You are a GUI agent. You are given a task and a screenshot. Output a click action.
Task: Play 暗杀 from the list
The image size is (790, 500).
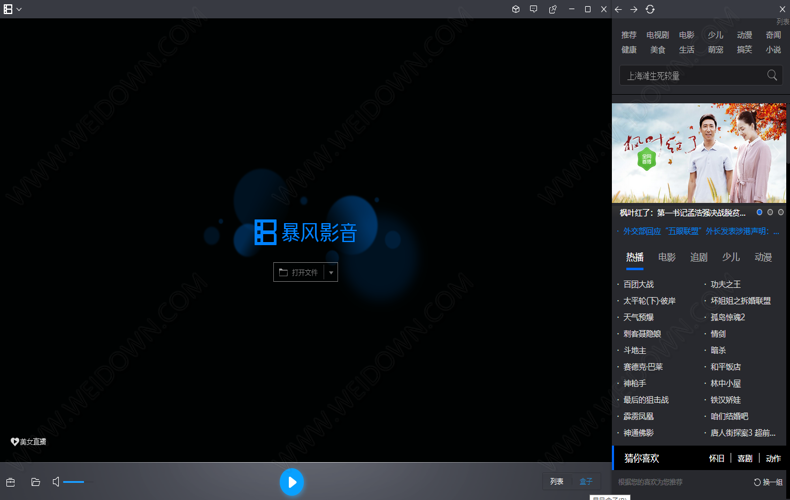pyautogui.click(x=718, y=350)
